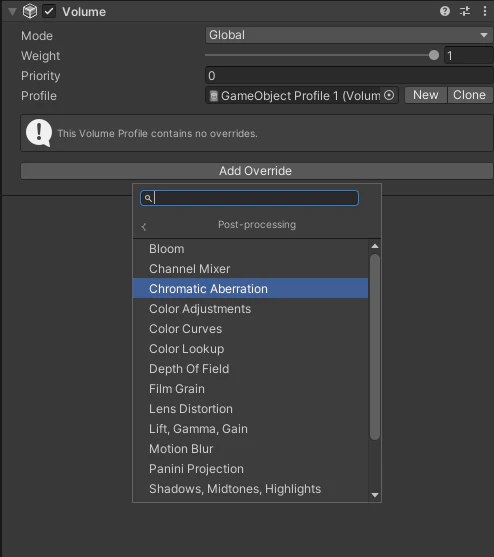Image resolution: width=494 pixels, height=557 pixels.
Task: Click the Post-processing header label
Action: click(x=257, y=225)
